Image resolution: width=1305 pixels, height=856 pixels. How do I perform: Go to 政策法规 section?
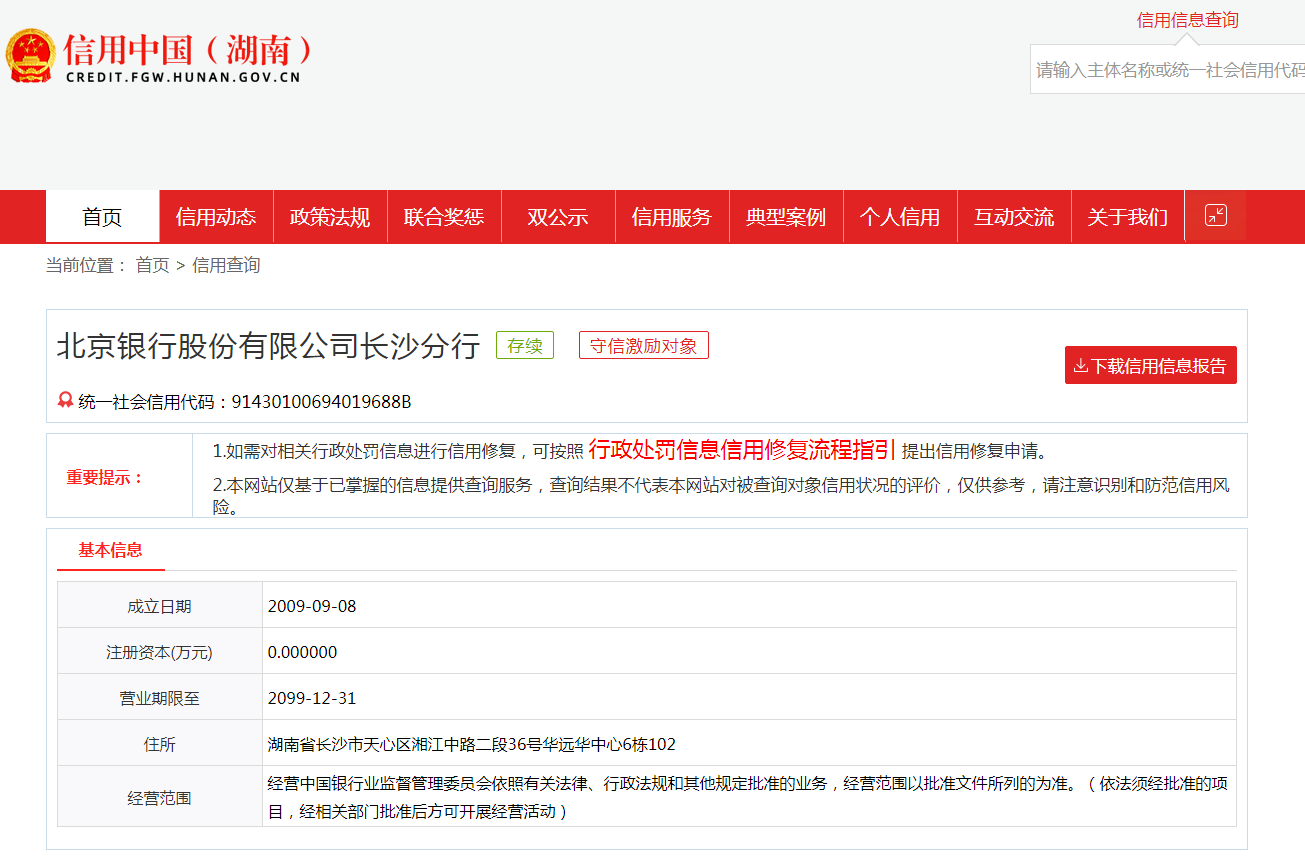(330, 217)
